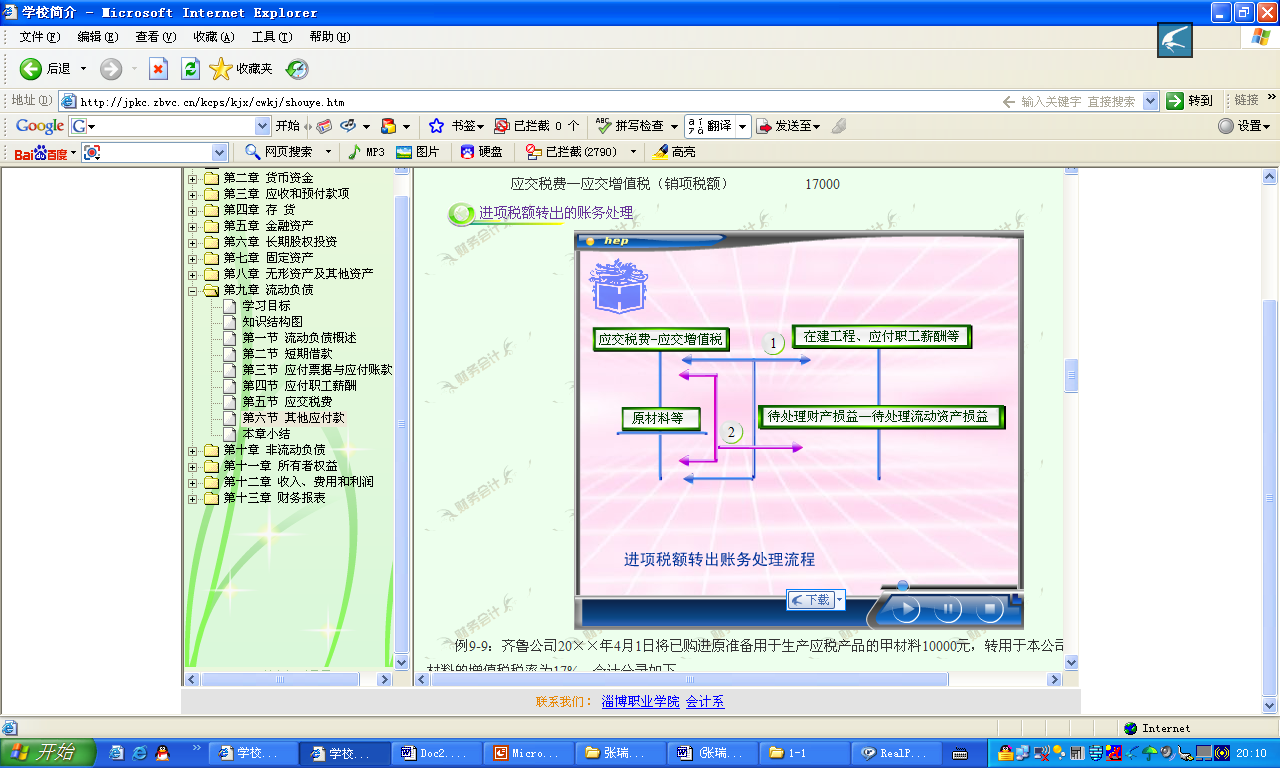Screen dimensions: 1280x768
Task: Click the MP3 music search icon
Action: pyautogui.click(x=355, y=152)
